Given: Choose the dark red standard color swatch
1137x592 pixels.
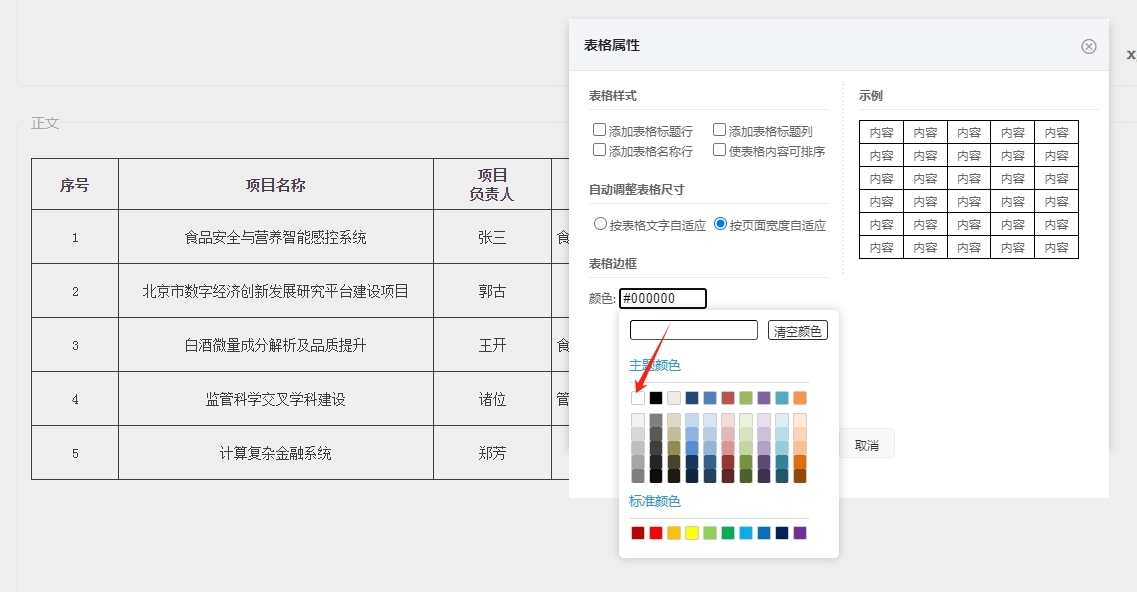Looking at the screenshot, I should [x=638, y=533].
